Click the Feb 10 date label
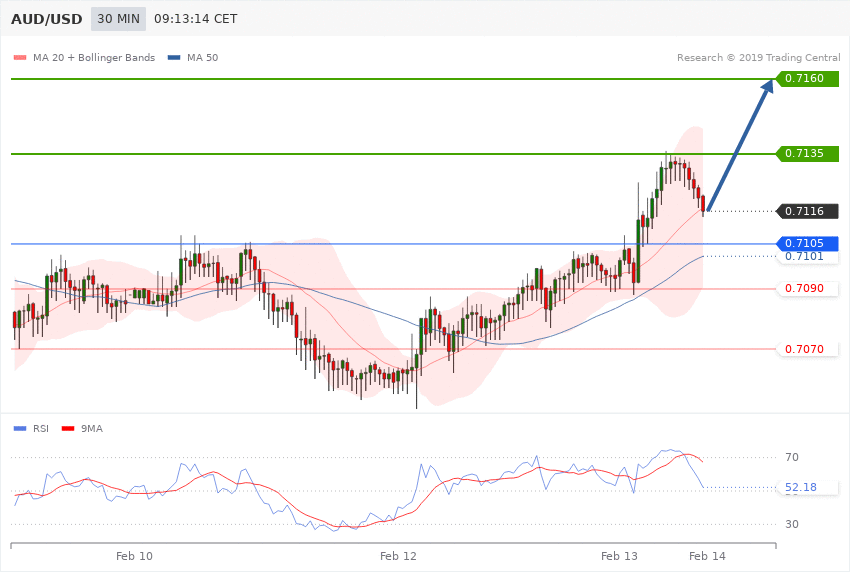Screen dimensions: 850x576 tap(134, 556)
